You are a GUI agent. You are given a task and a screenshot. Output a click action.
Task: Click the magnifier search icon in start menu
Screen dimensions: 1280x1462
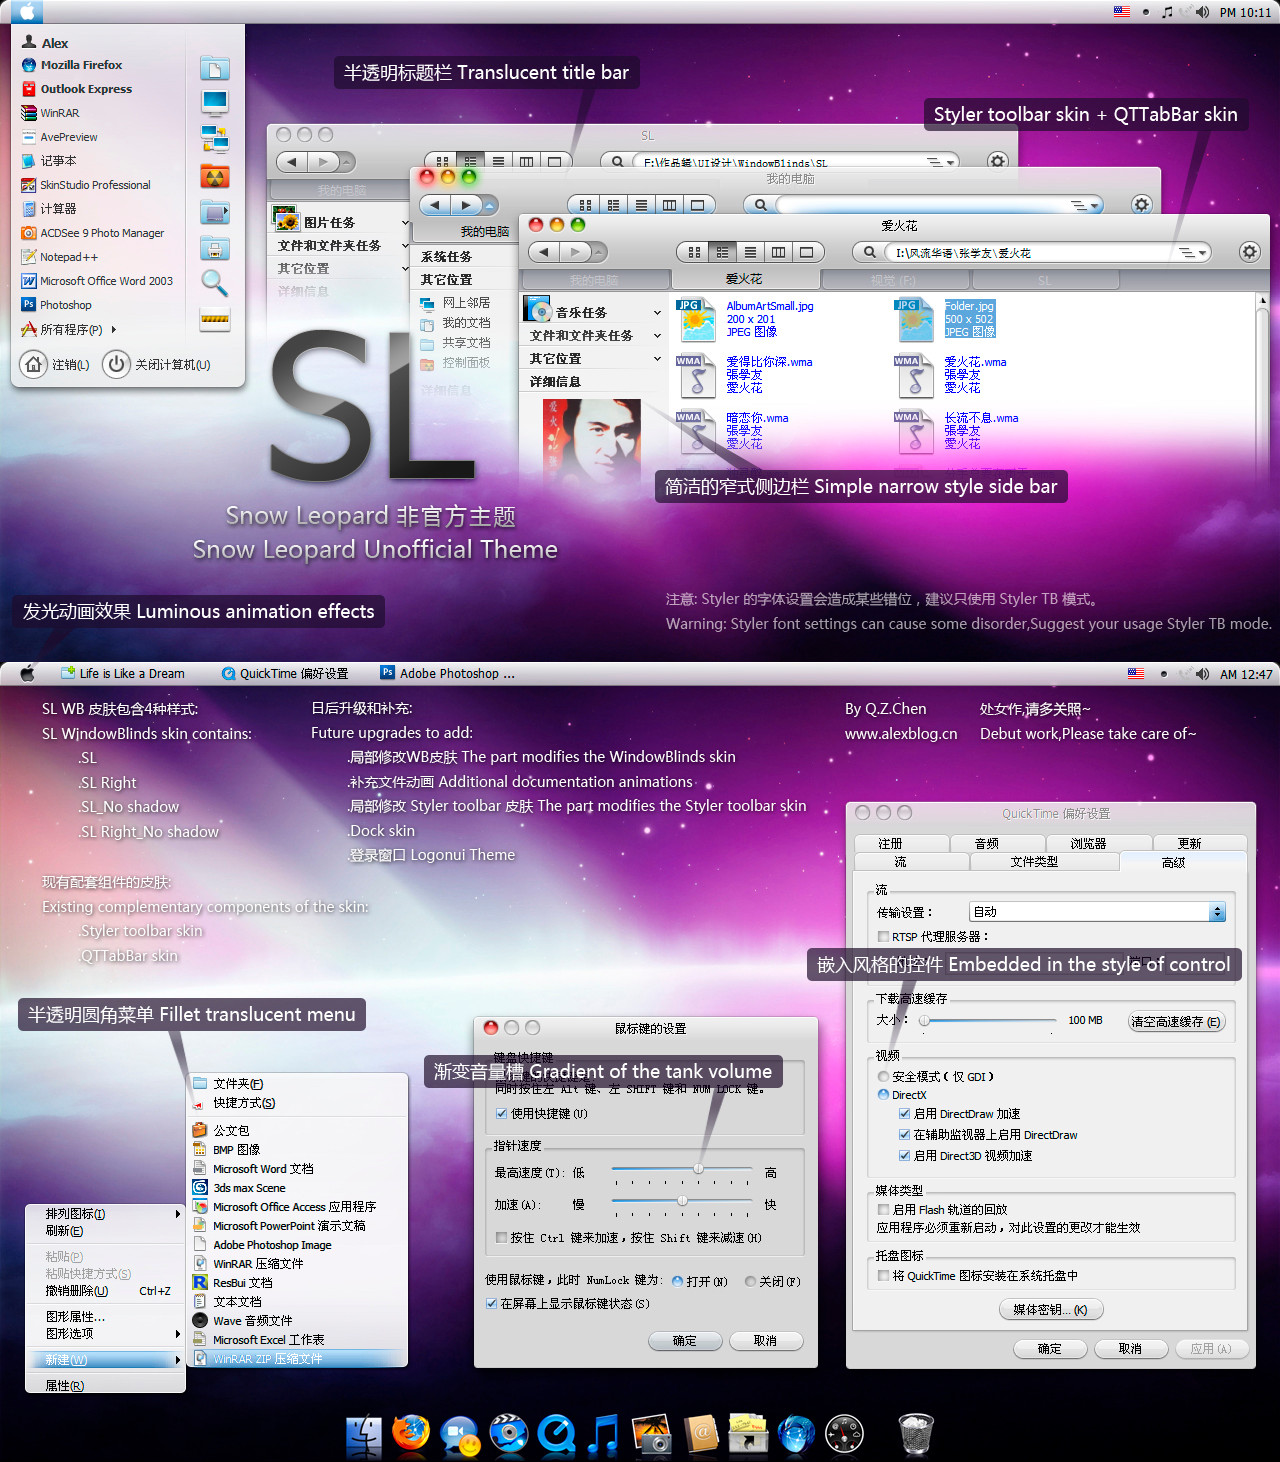(215, 283)
